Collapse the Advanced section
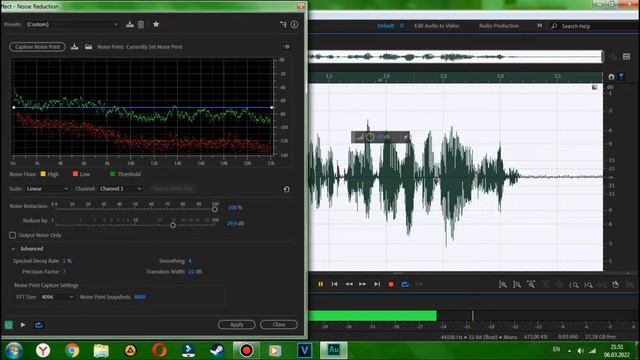The width and height of the screenshot is (640, 360). (x=13, y=249)
